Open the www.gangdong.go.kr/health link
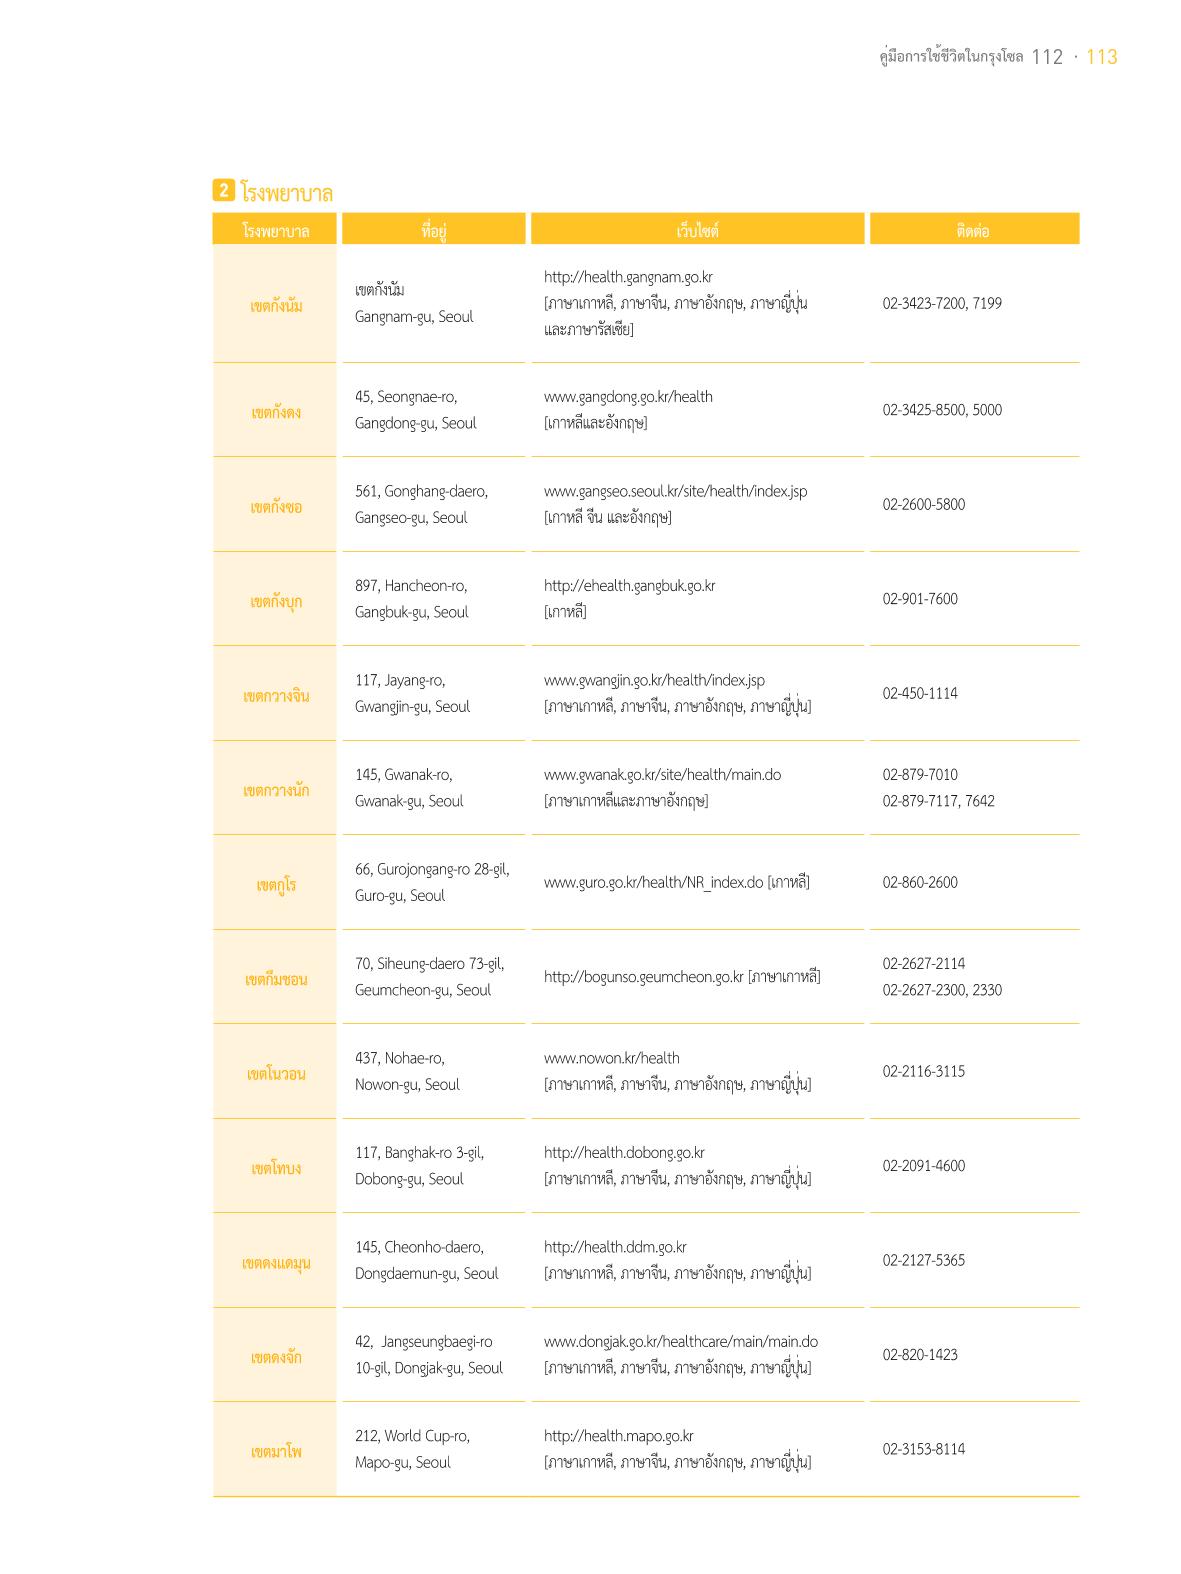 (x=628, y=397)
